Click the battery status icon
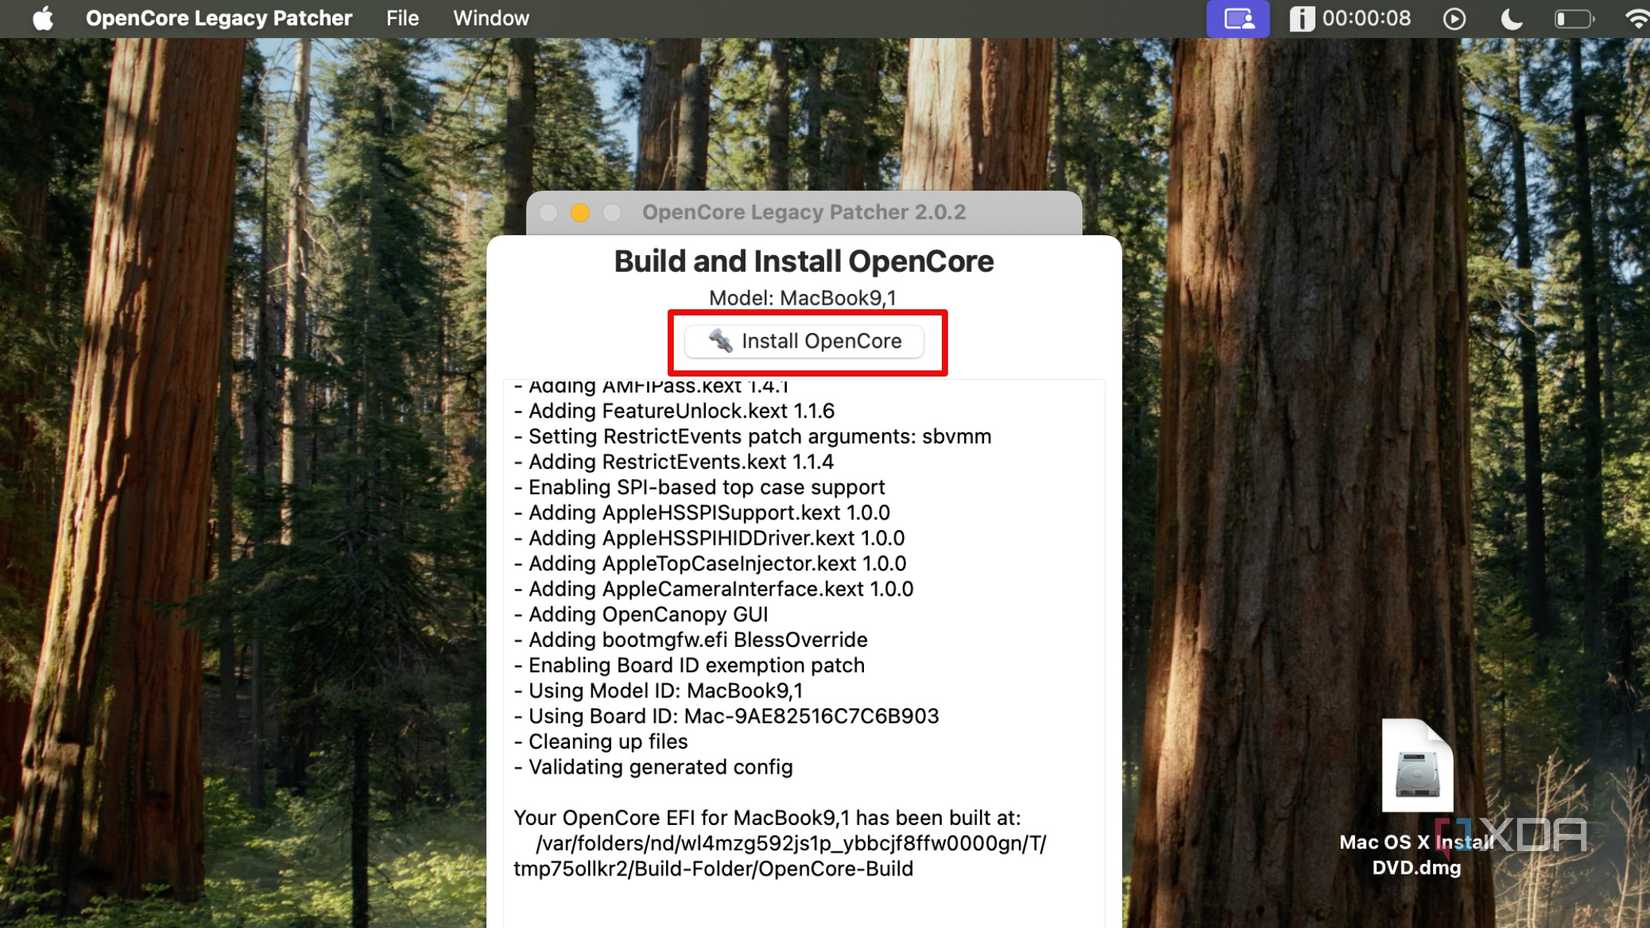Viewport: 1650px width, 928px height. (1574, 19)
